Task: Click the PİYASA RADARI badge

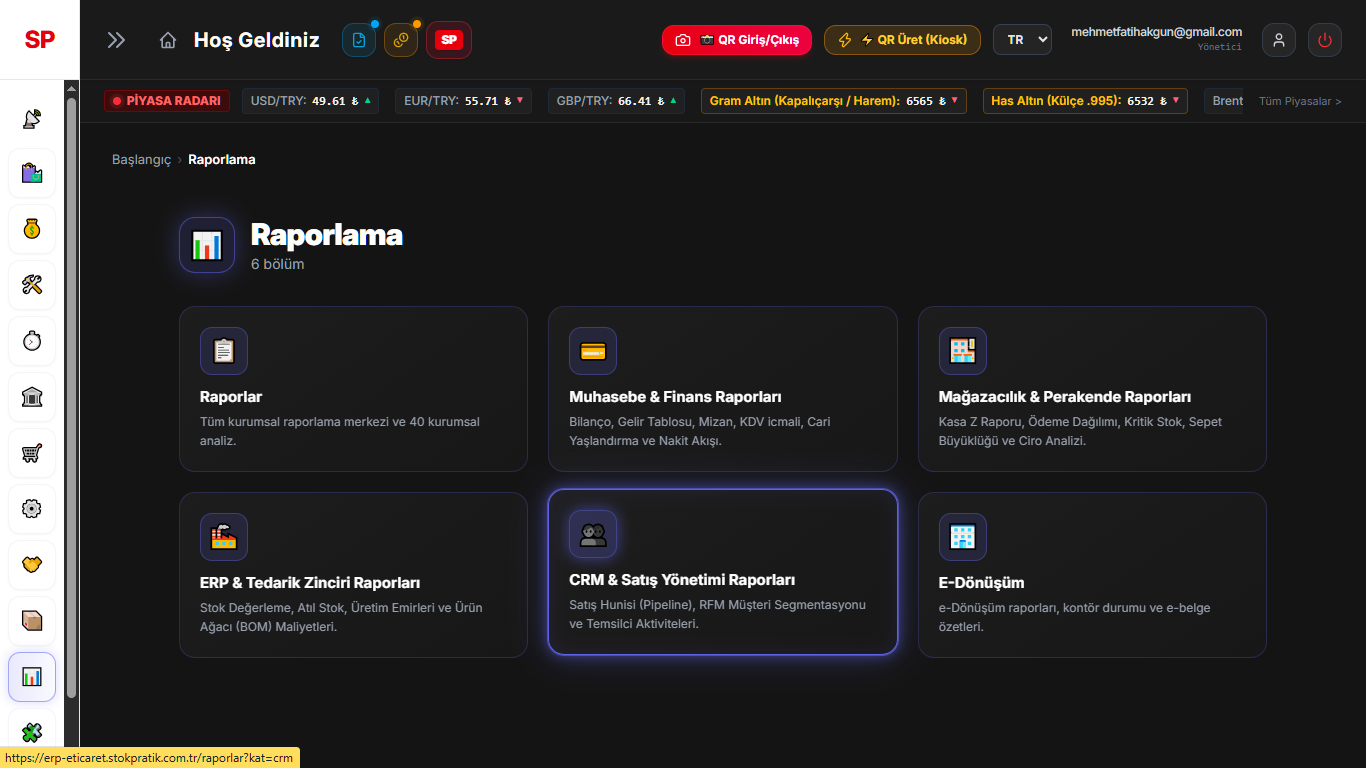Action: coord(167,101)
